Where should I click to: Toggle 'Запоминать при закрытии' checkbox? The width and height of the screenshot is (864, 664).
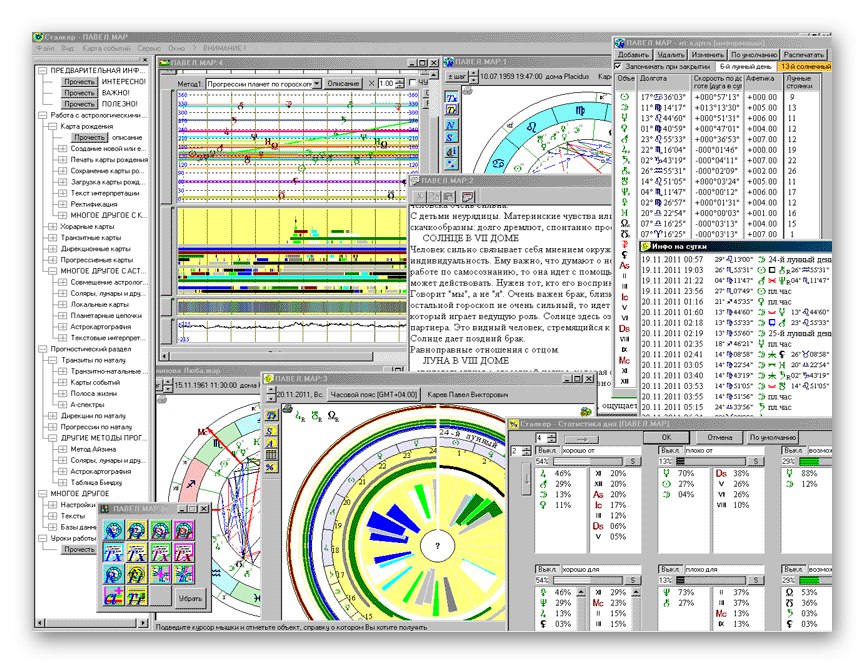619,65
